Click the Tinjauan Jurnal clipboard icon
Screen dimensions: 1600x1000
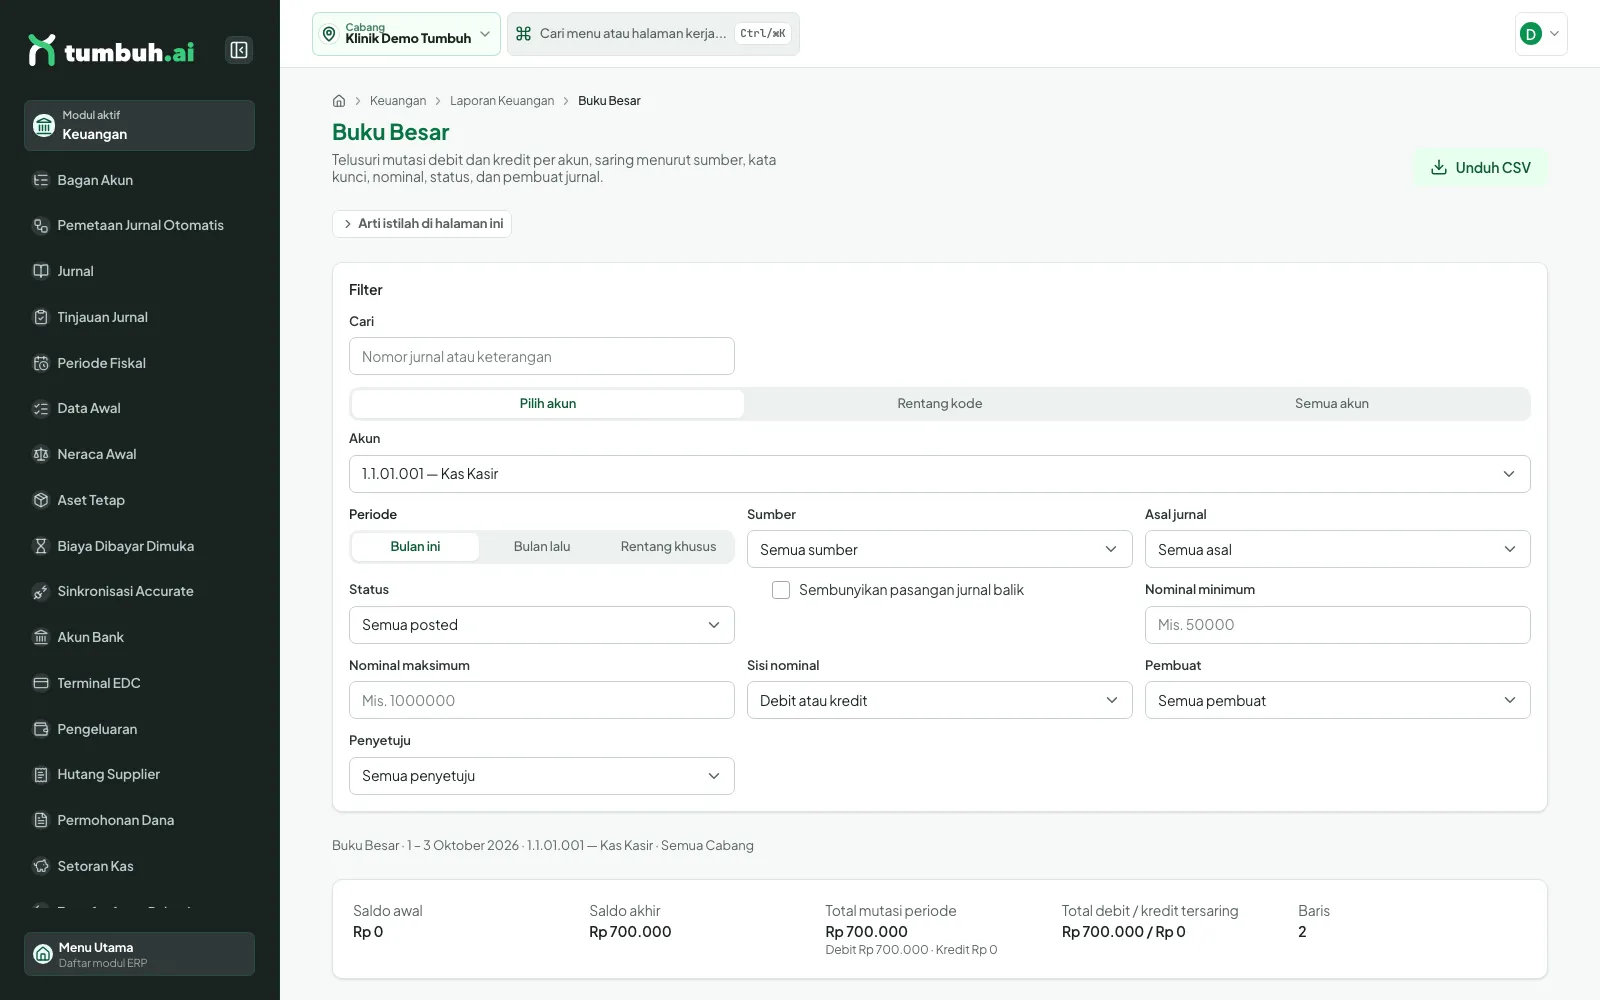click(41, 317)
